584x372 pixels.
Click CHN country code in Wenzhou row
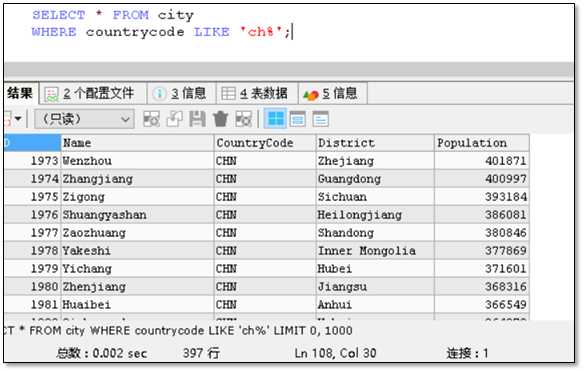[265, 161]
